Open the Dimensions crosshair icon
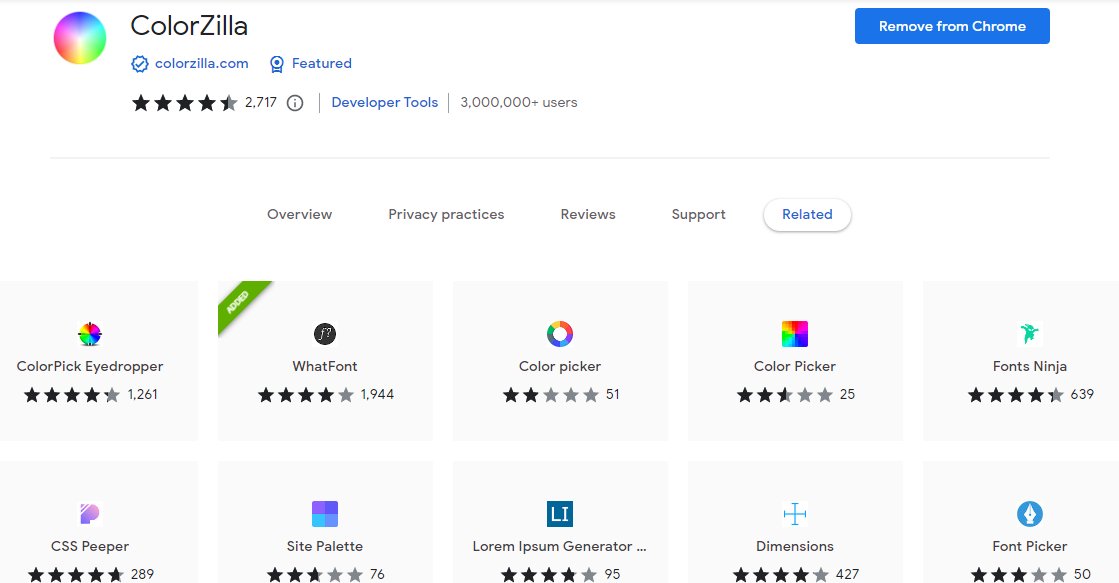 [x=794, y=513]
